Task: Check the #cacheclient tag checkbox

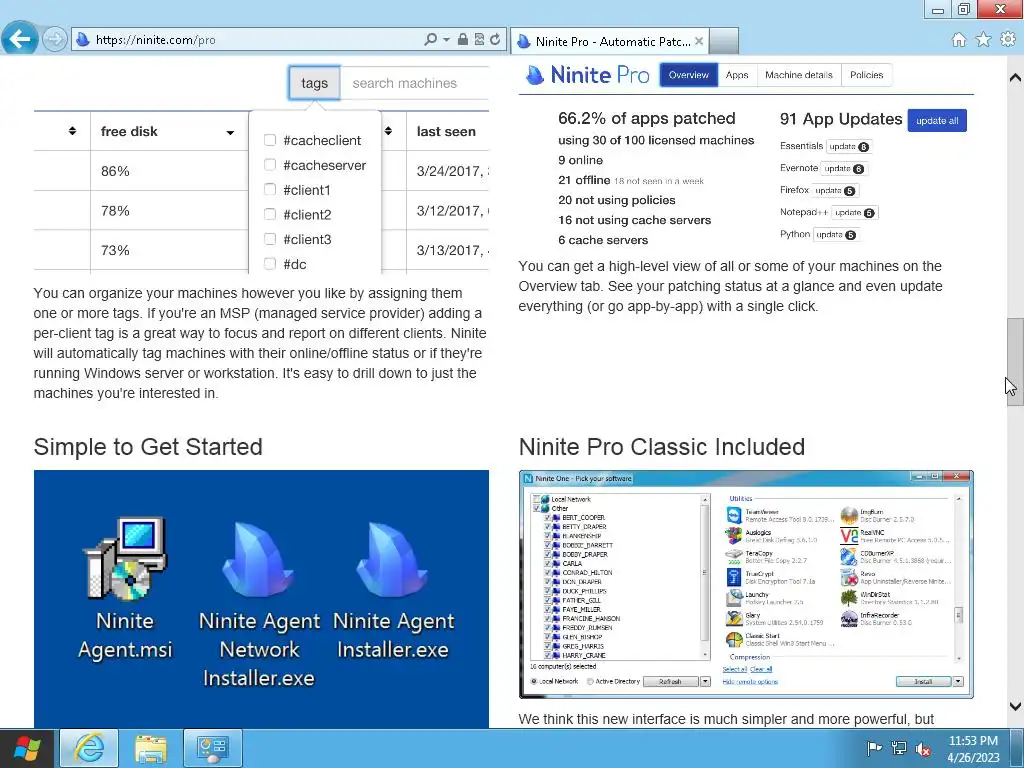Action: 270,140
